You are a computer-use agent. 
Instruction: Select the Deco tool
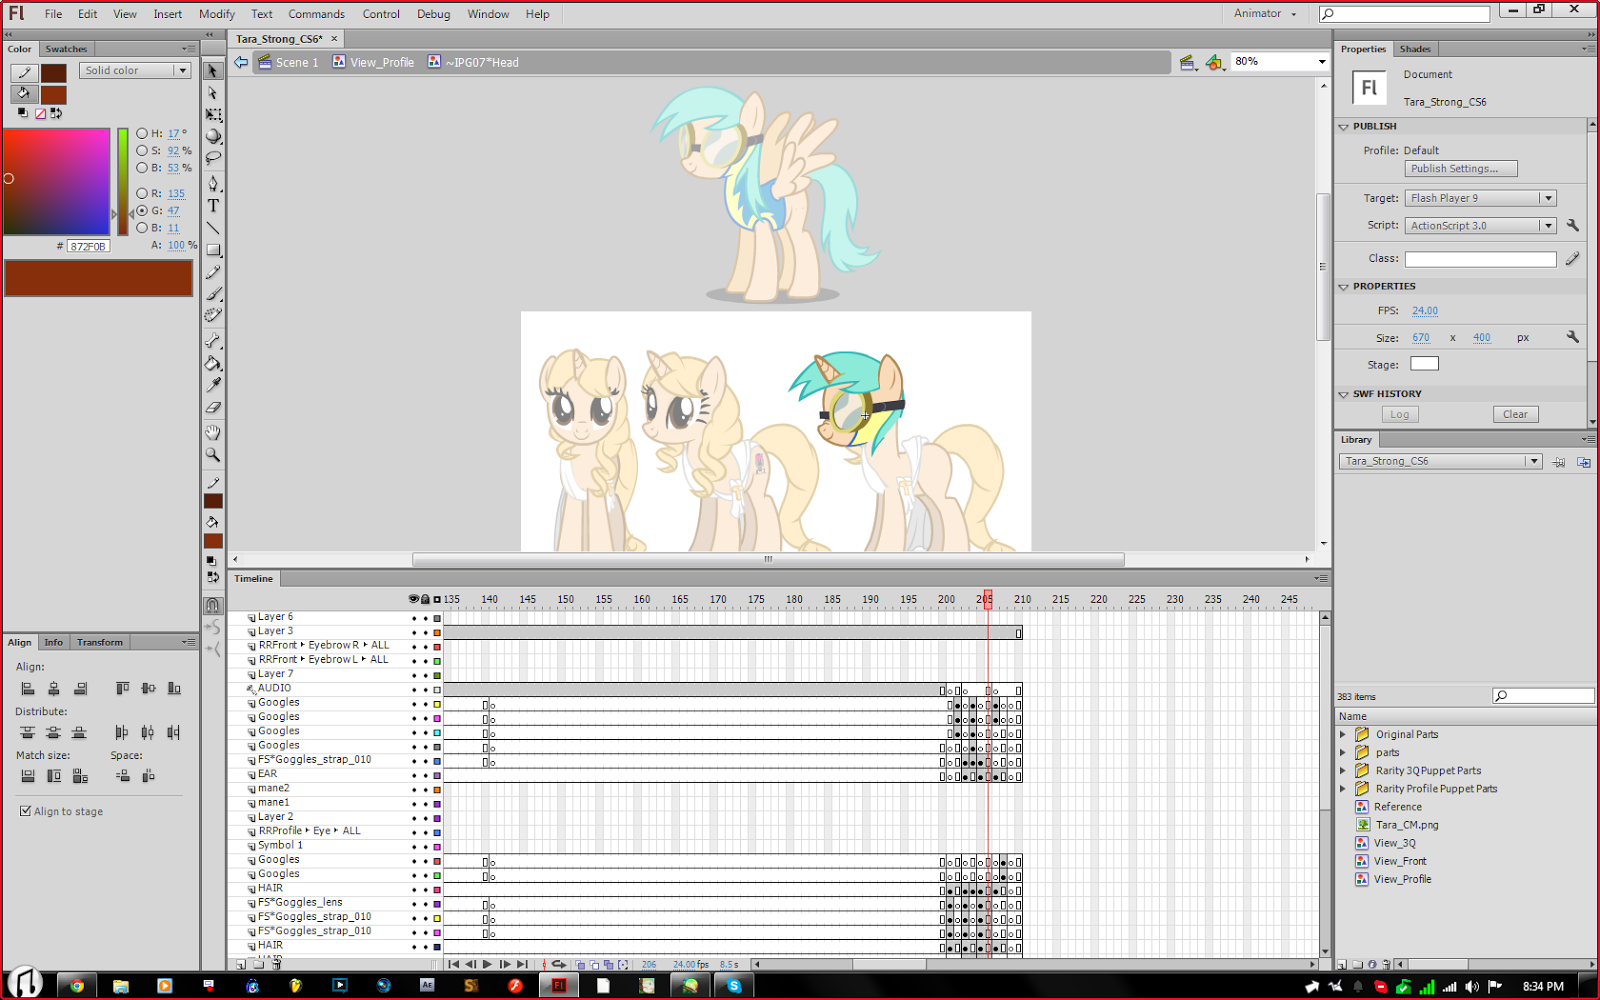pos(213,315)
